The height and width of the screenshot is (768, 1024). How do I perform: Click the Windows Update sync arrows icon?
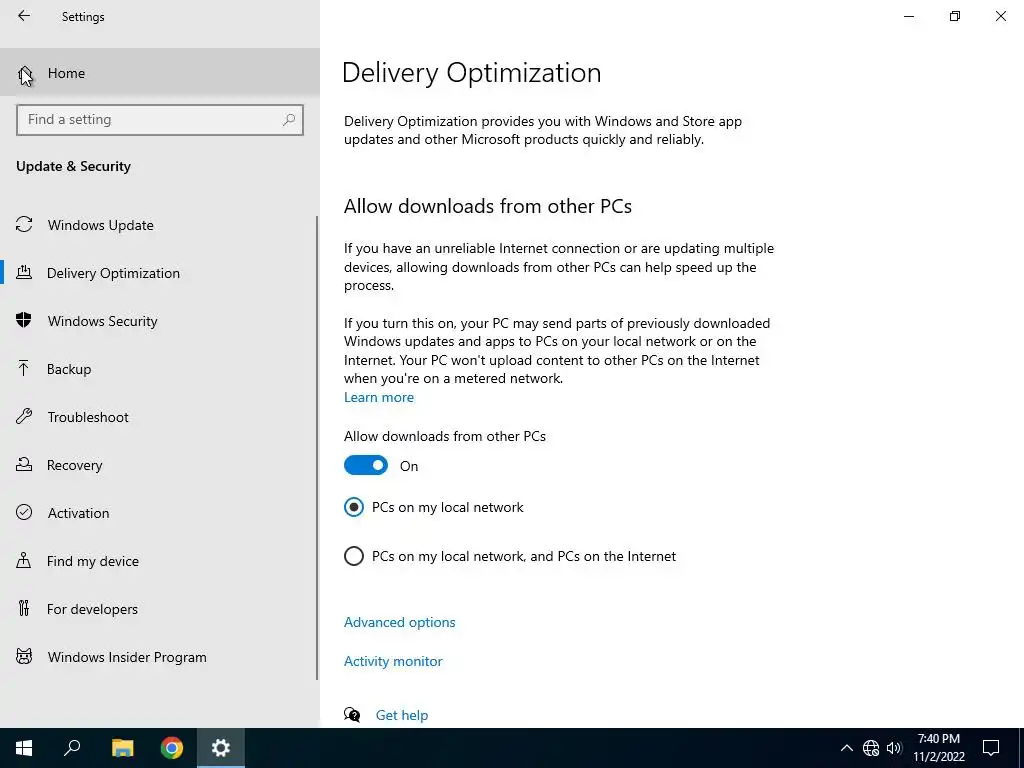tap(24, 225)
